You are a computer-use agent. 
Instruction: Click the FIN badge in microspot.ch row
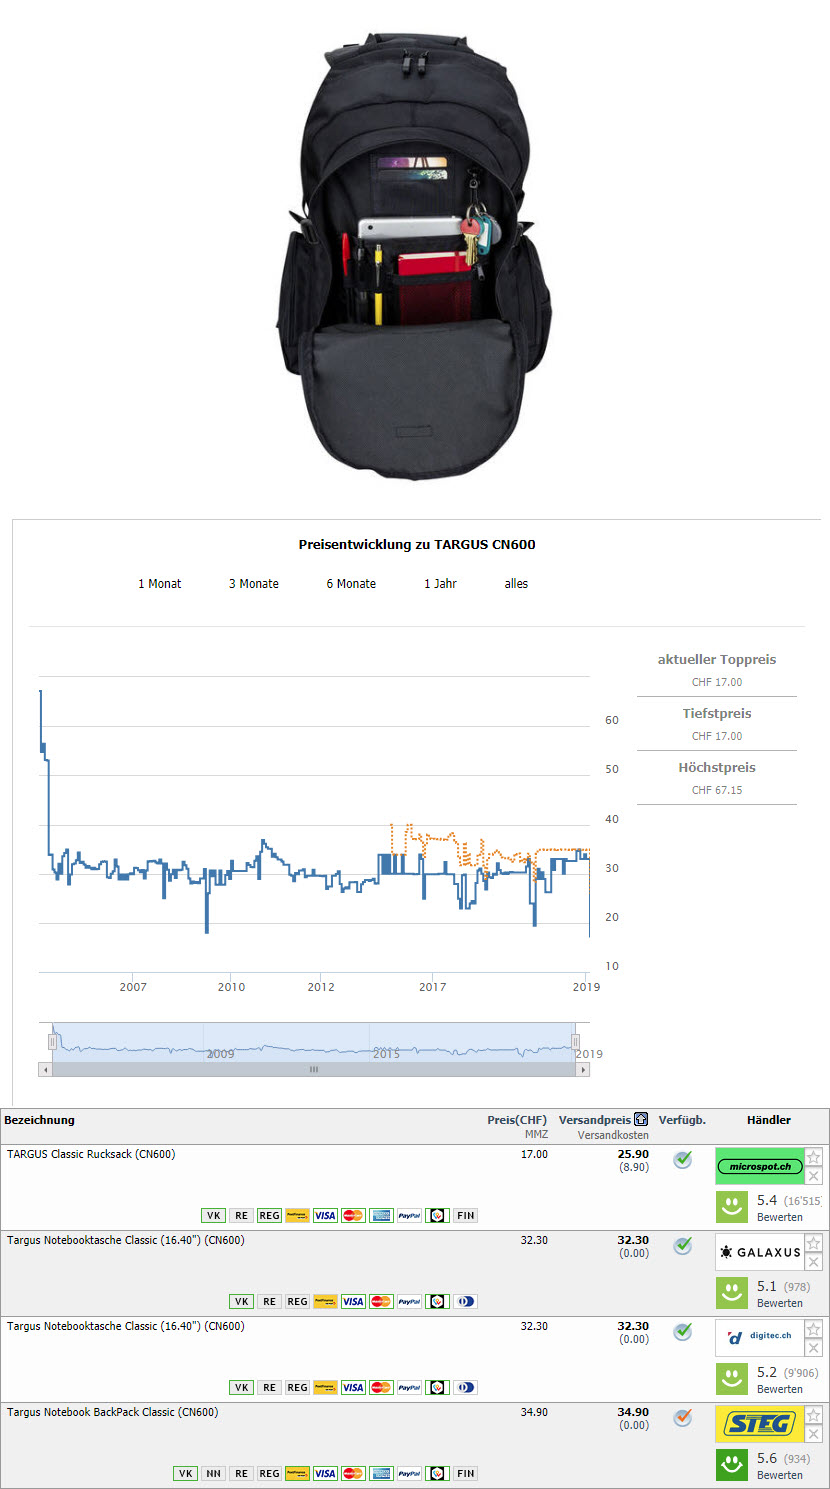click(x=465, y=1215)
